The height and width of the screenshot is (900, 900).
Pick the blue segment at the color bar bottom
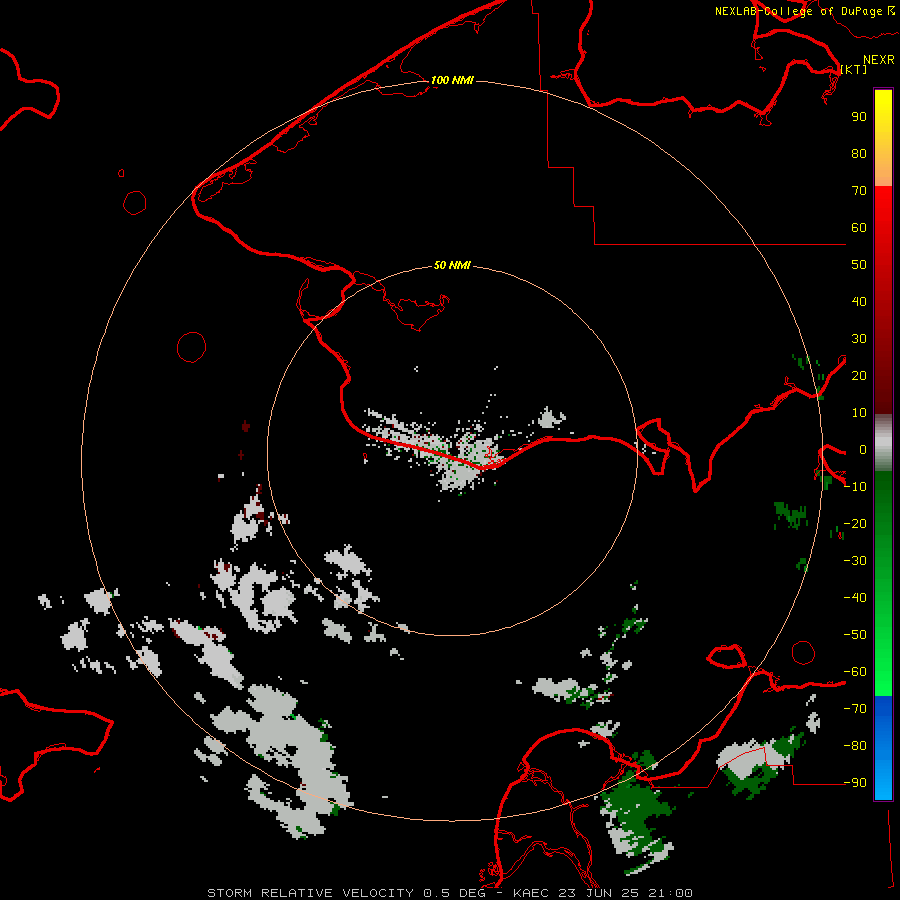point(883,748)
